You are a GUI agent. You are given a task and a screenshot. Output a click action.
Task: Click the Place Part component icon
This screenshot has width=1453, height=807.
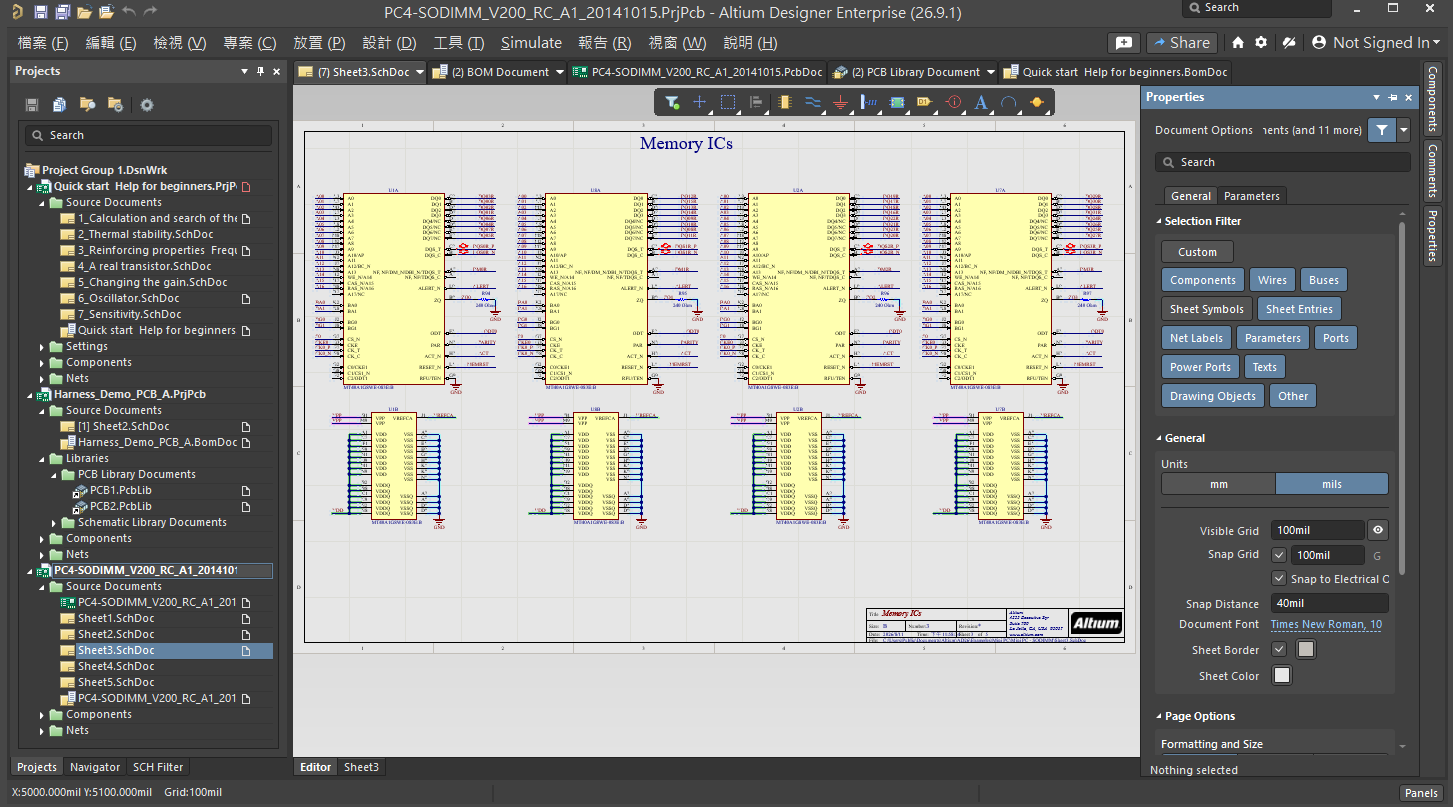(x=784, y=102)
